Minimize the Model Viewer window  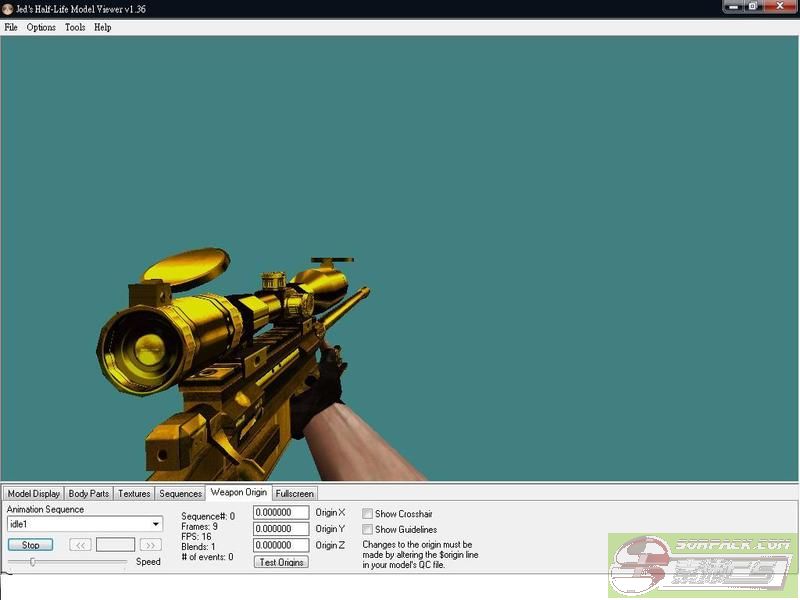733,7
